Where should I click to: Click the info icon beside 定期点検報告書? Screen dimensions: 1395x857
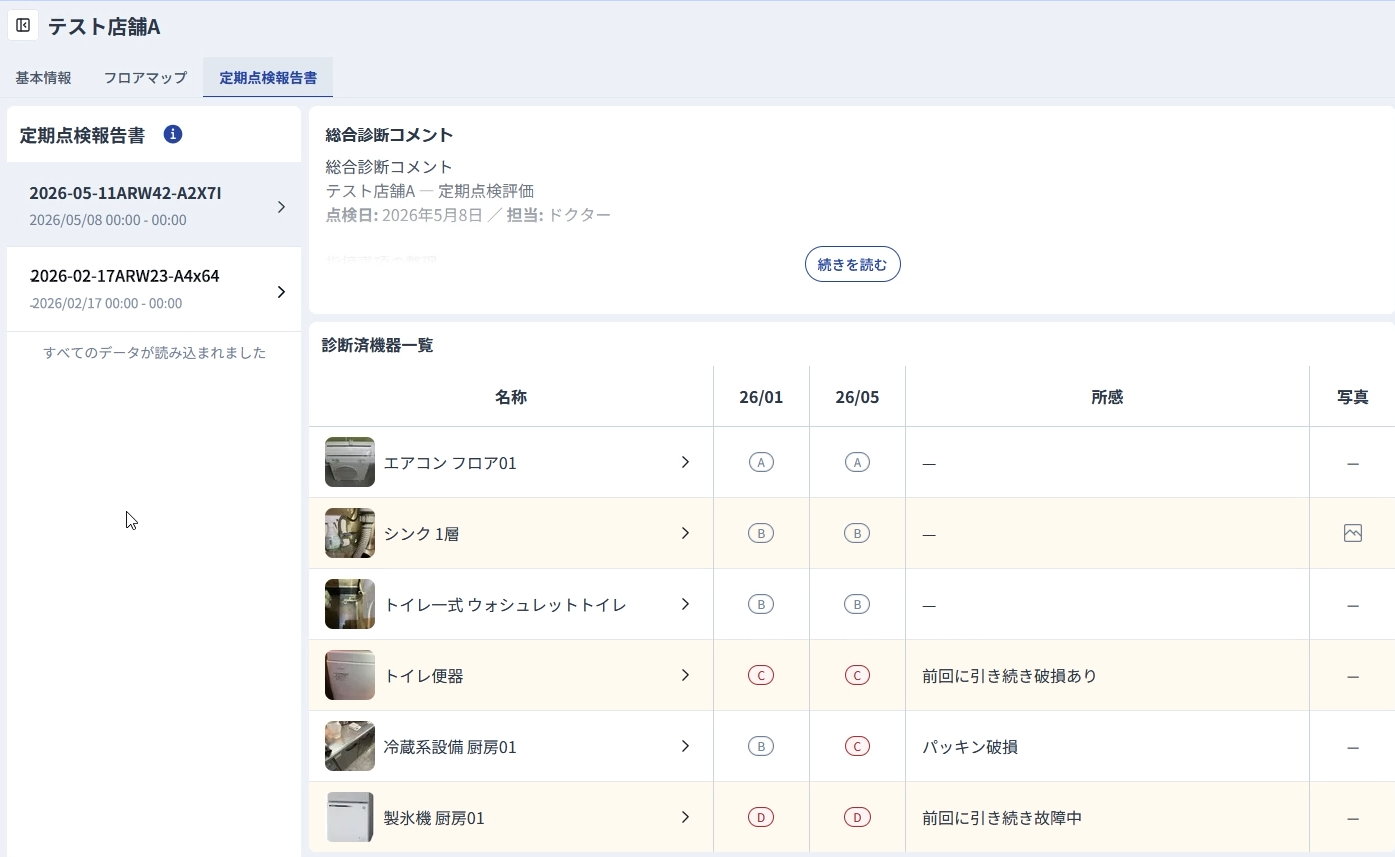tap(173, 134)
